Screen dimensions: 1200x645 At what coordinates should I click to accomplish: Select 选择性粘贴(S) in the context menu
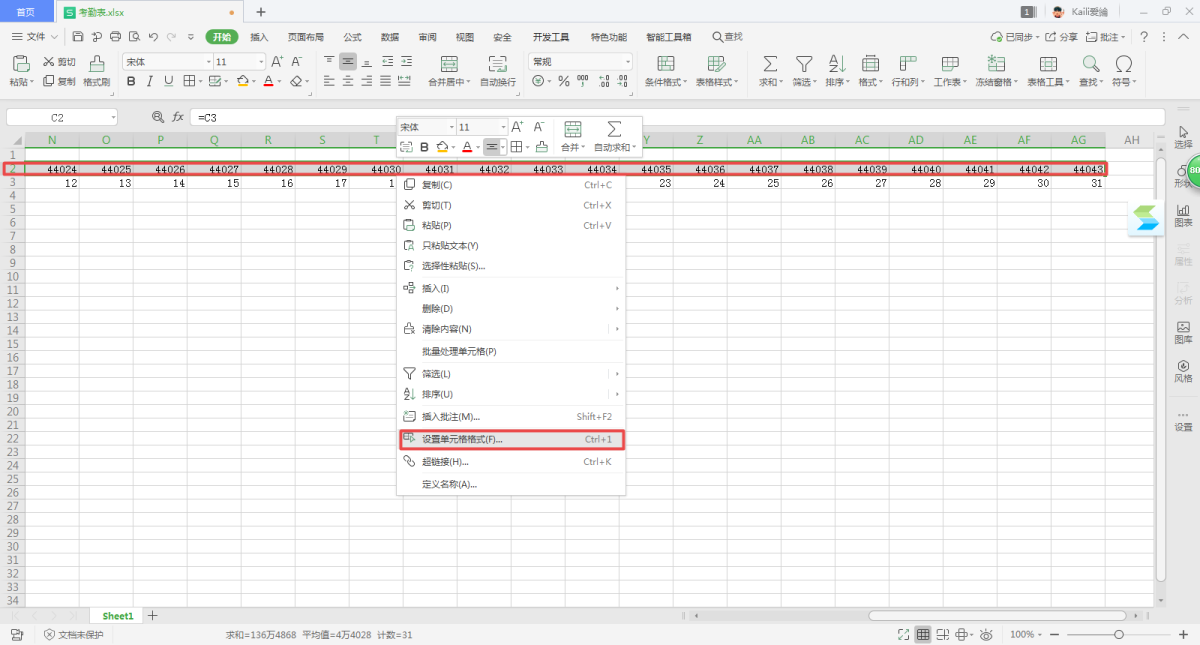(x=453, y=266)
